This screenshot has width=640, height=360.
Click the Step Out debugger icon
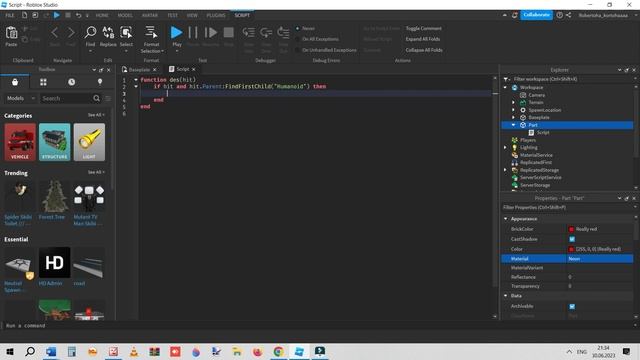pyautogui.click(x=283, y=33)
